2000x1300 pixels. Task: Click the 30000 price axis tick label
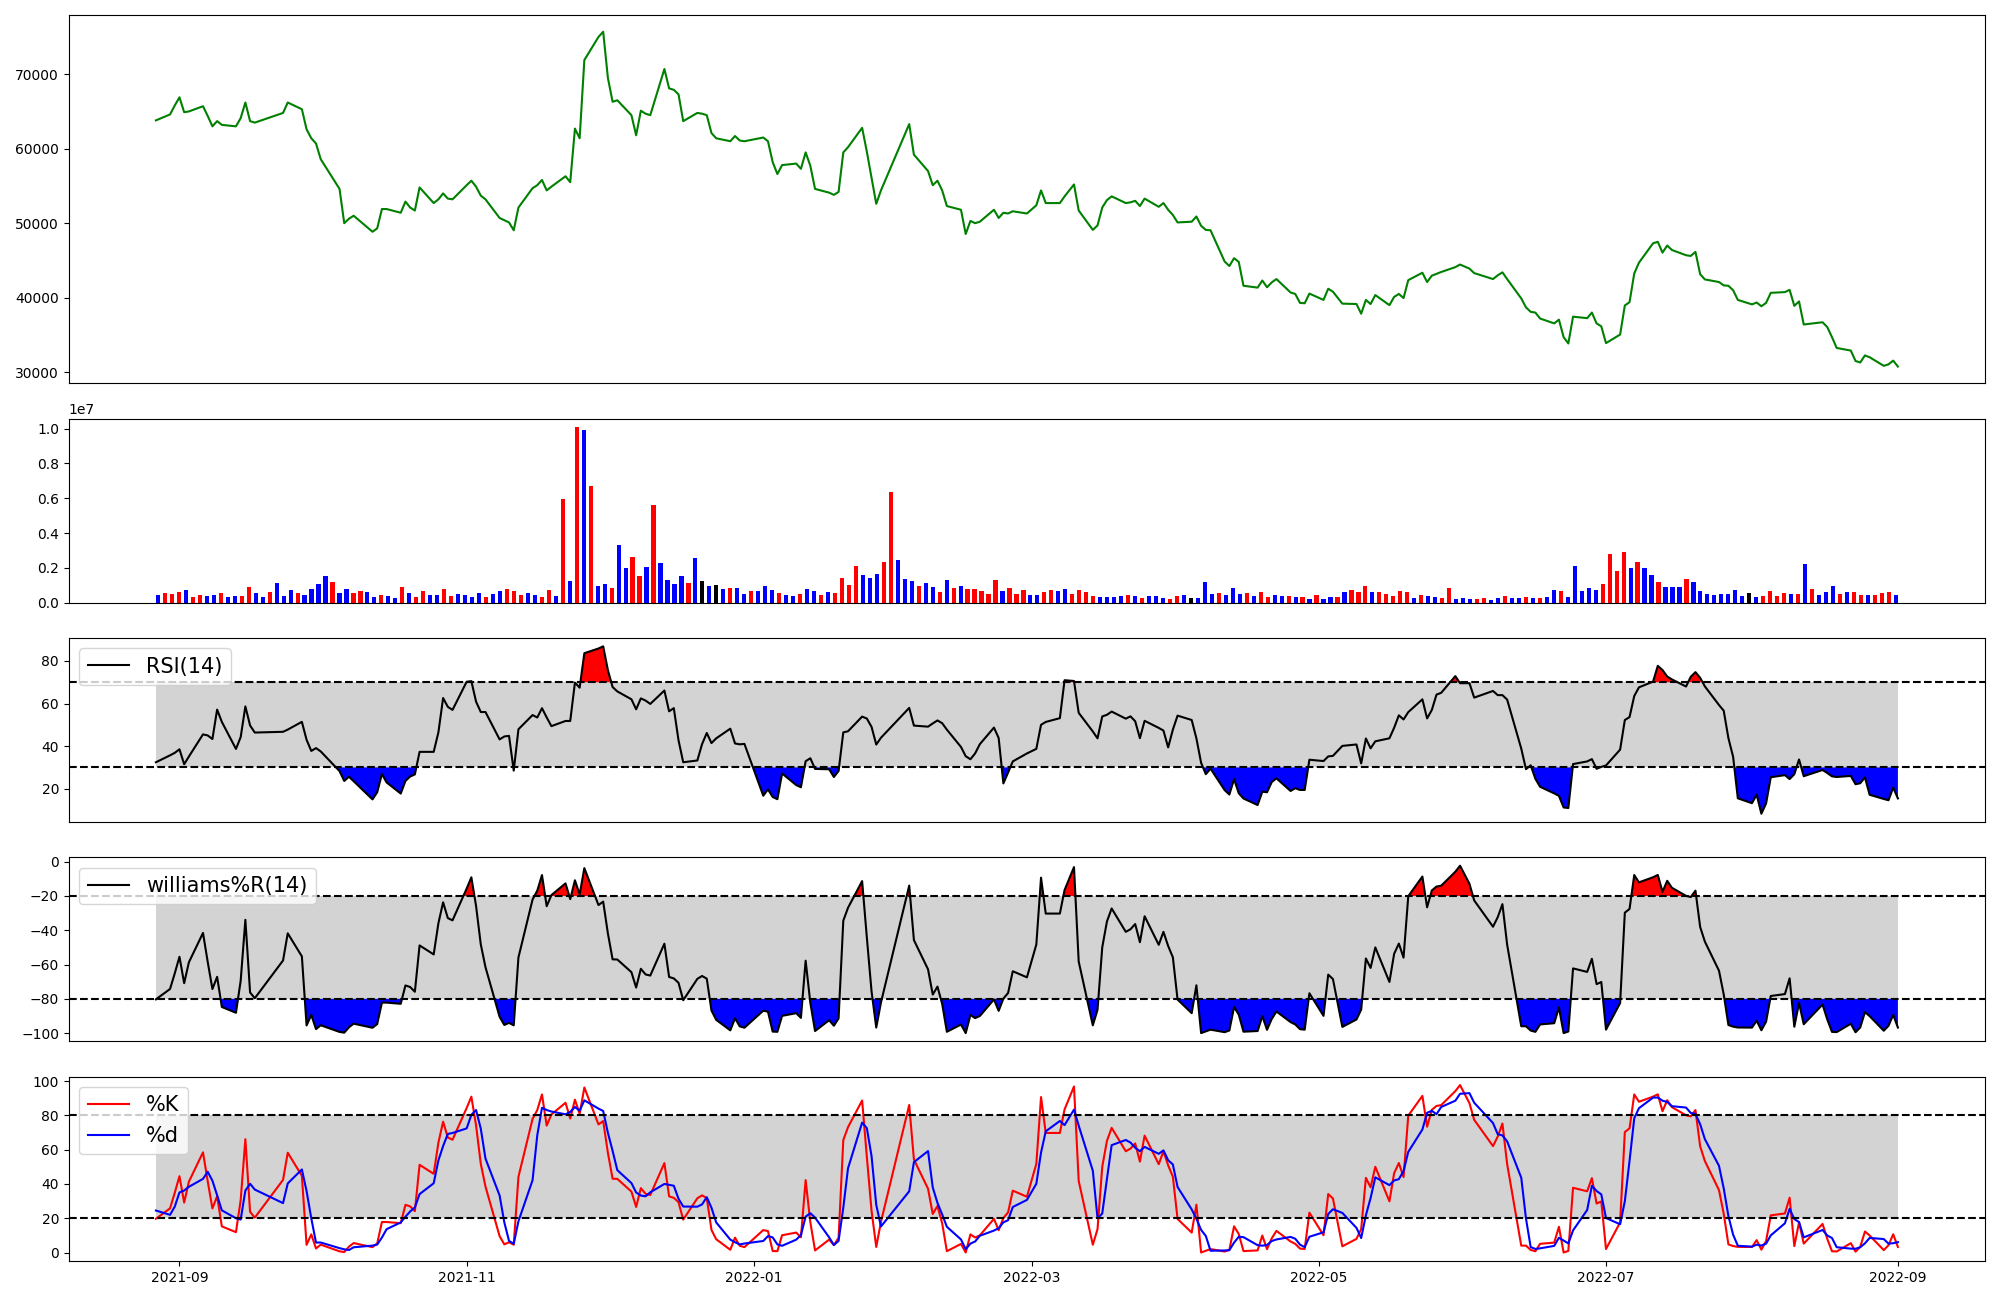coord(37,373)
